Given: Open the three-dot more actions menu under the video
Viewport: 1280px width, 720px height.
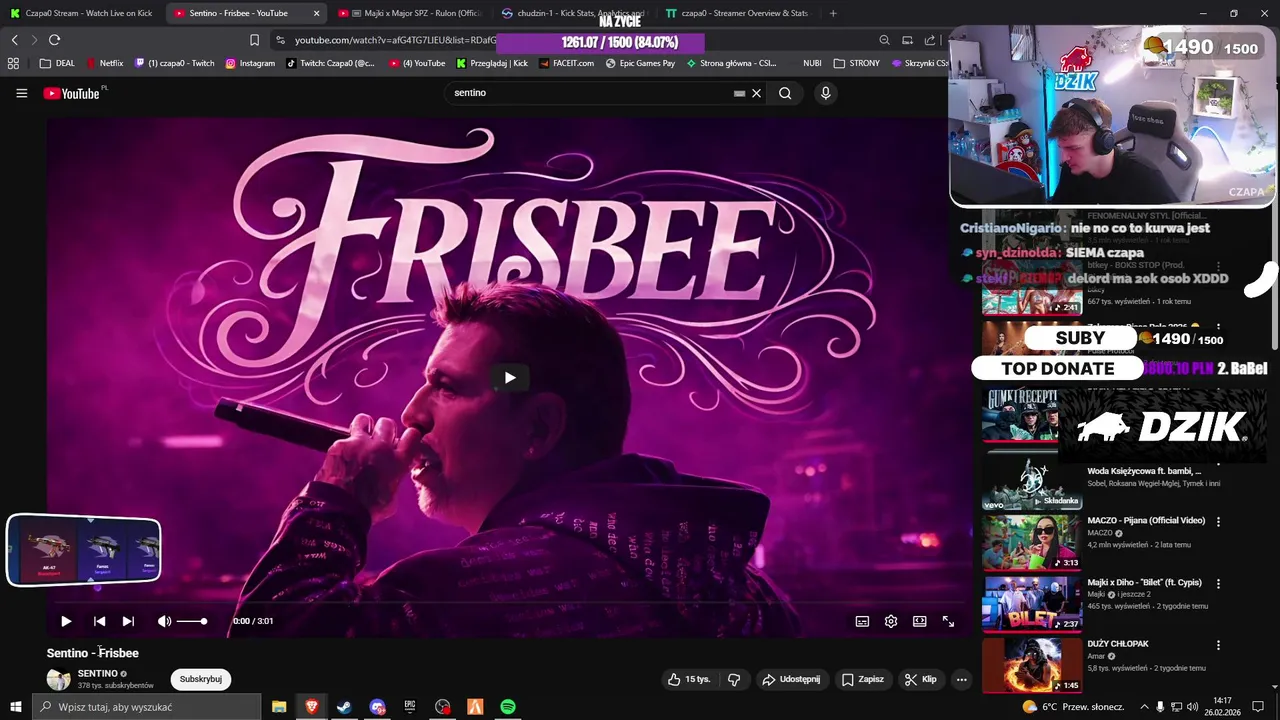Looking at the screenshot, I should tap(962, 679).
